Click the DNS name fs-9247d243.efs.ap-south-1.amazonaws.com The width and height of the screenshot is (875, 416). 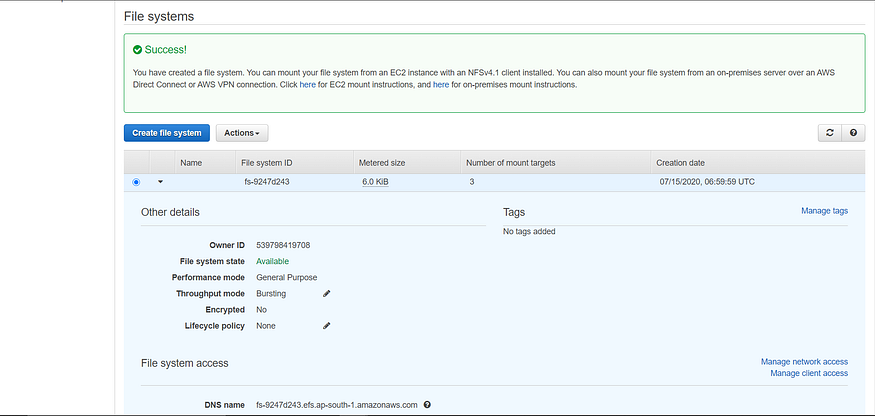point(336,405)
